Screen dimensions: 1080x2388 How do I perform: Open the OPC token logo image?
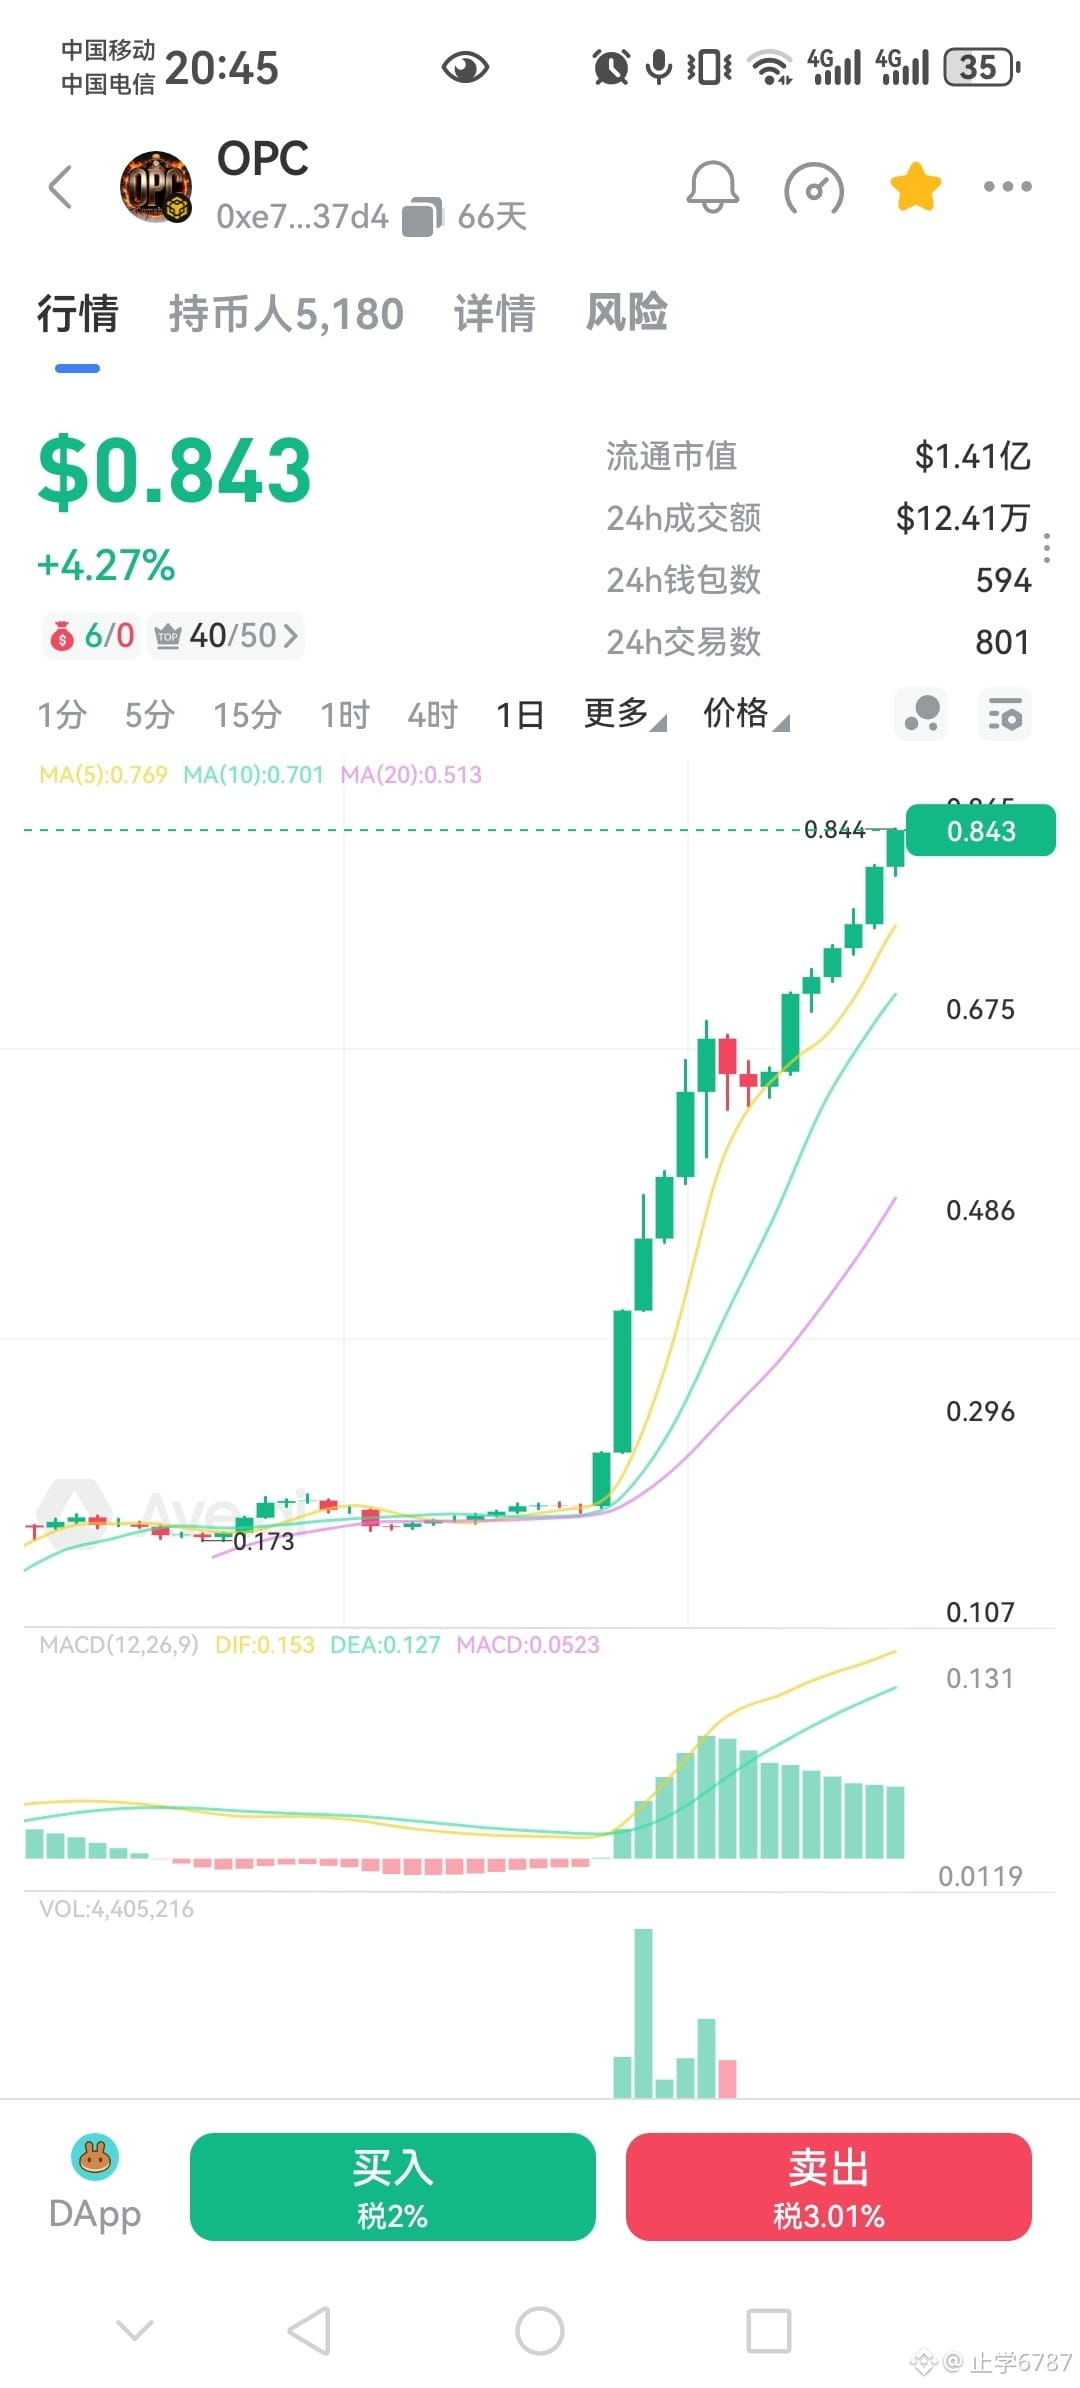[156, 187]
